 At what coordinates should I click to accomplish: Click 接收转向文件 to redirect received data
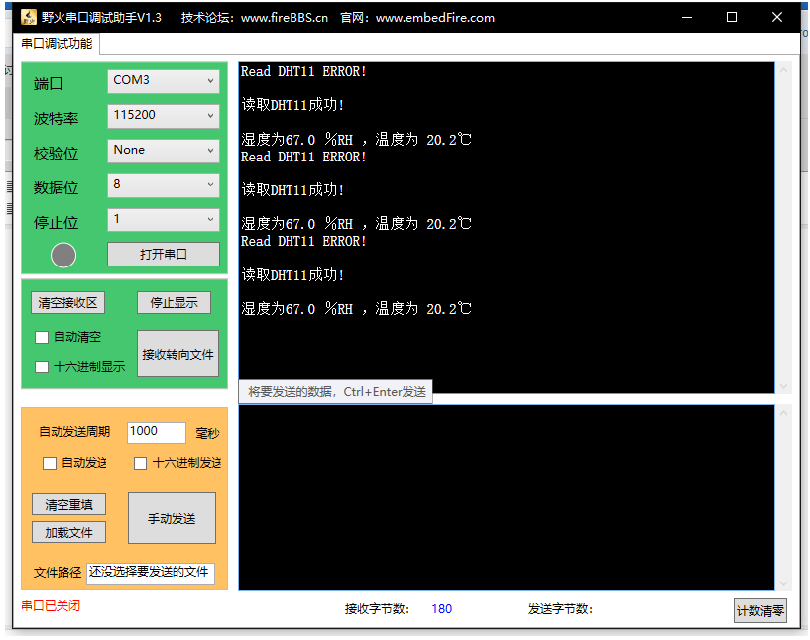178,353
